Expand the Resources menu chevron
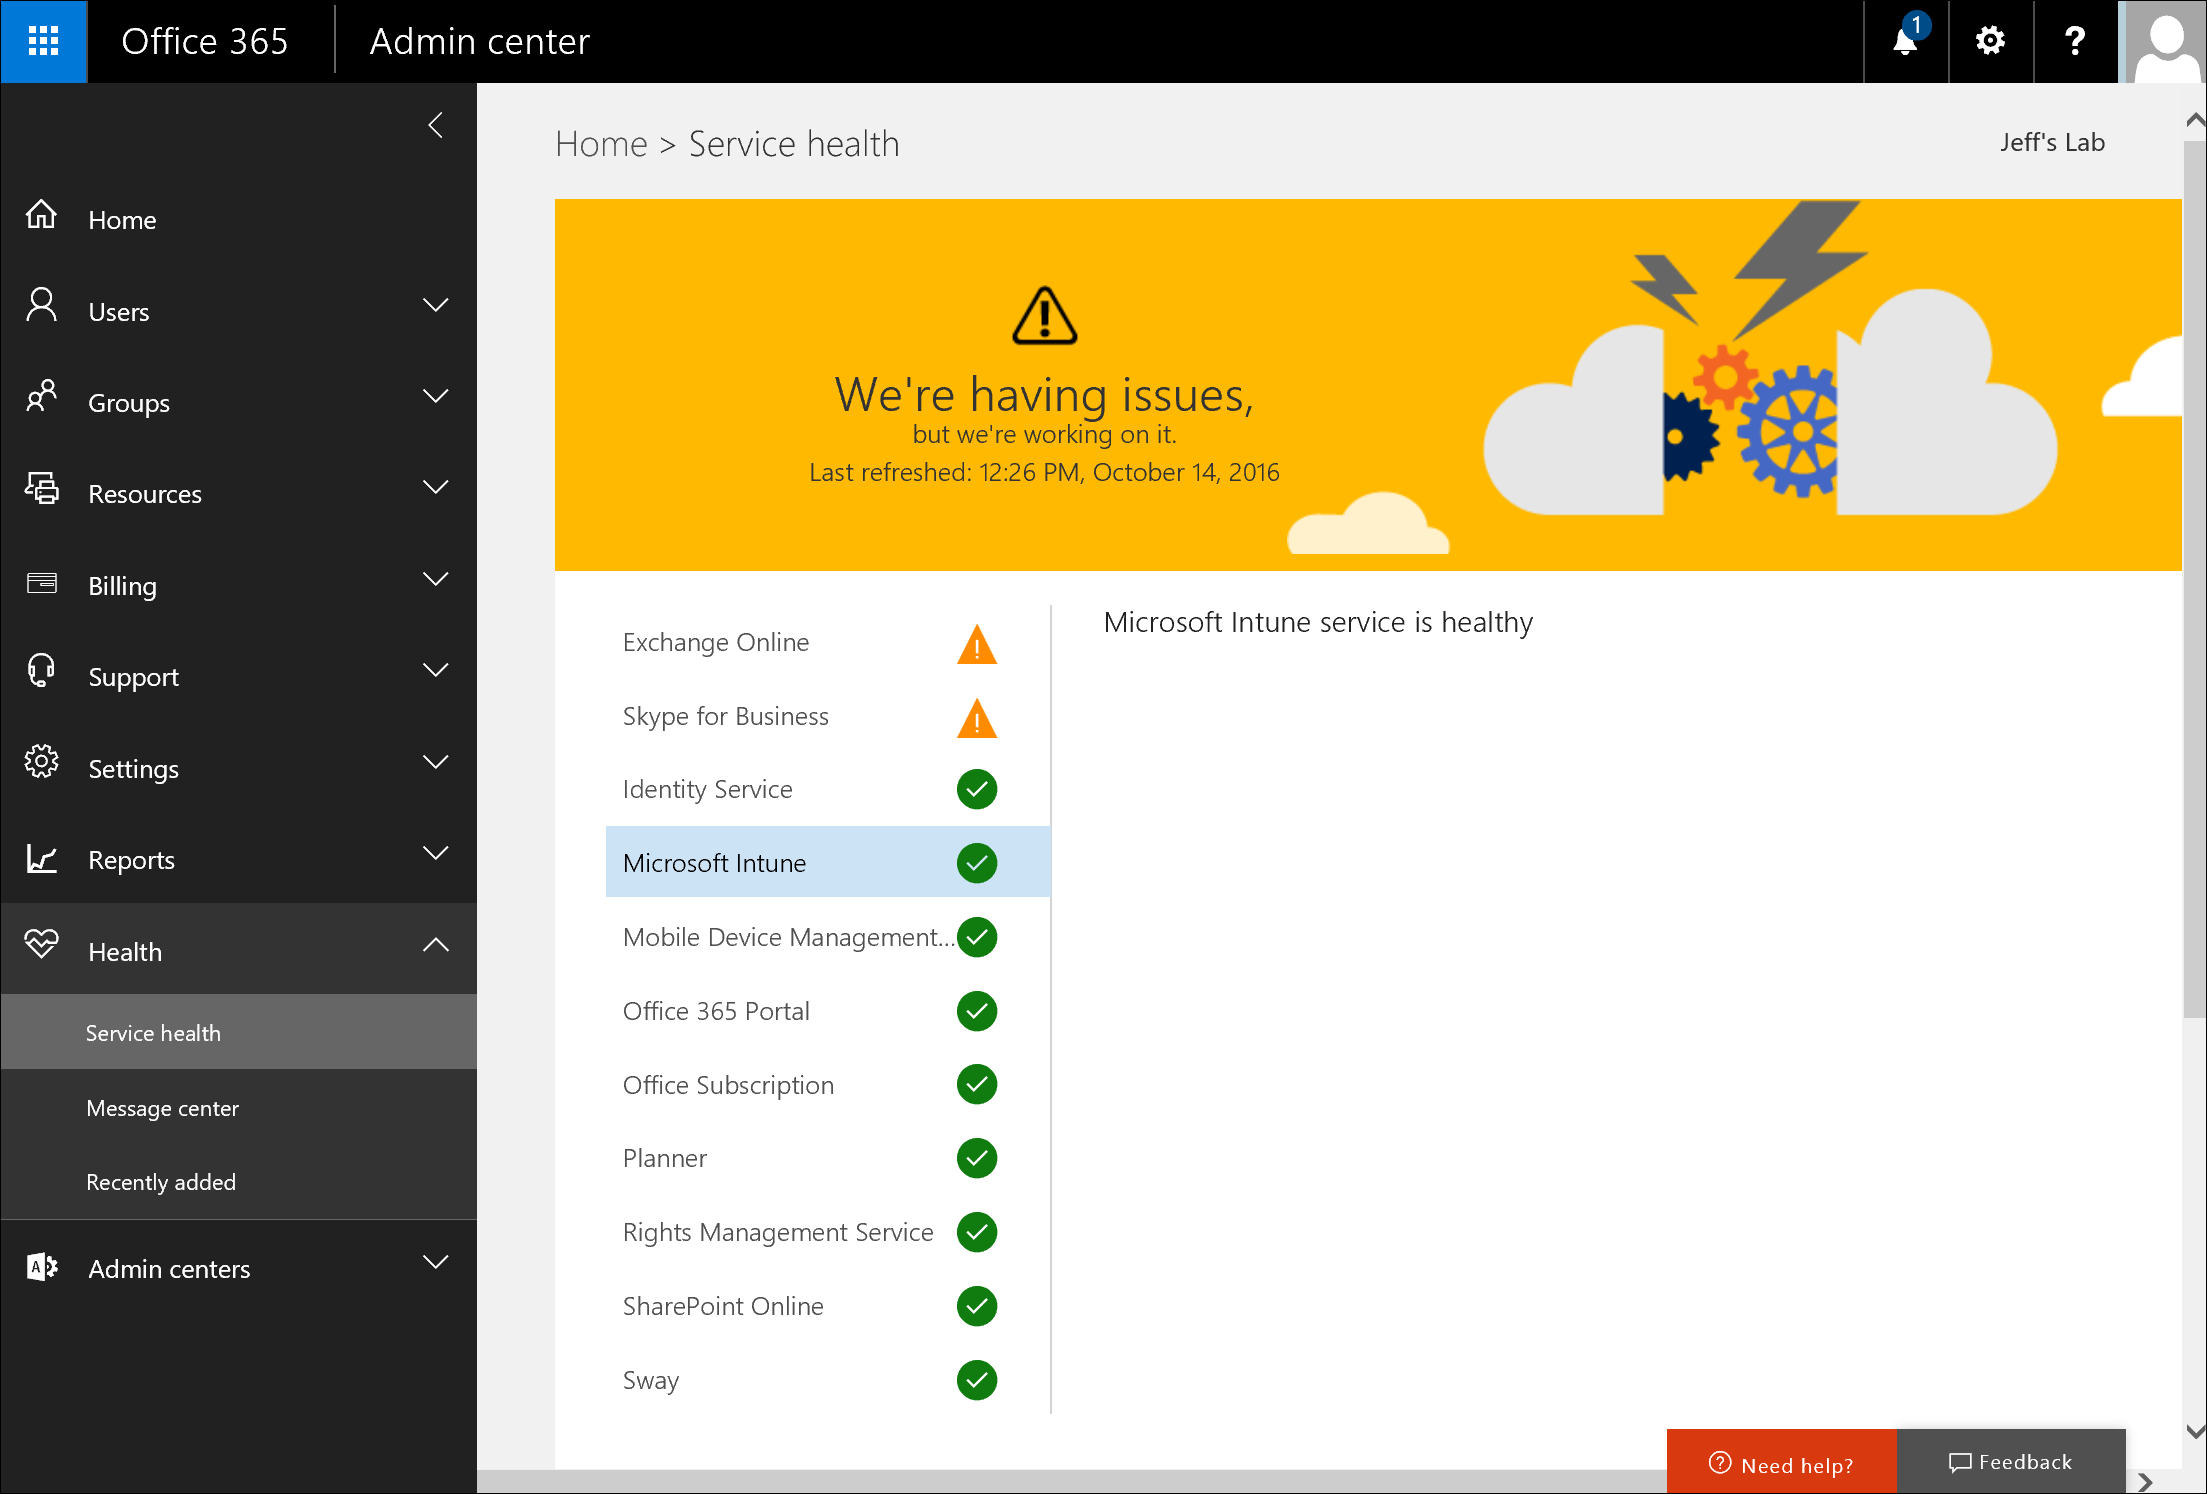The height and width of the screenshot is (1494, 2207). pyautogui.click(x=436, y=488)
